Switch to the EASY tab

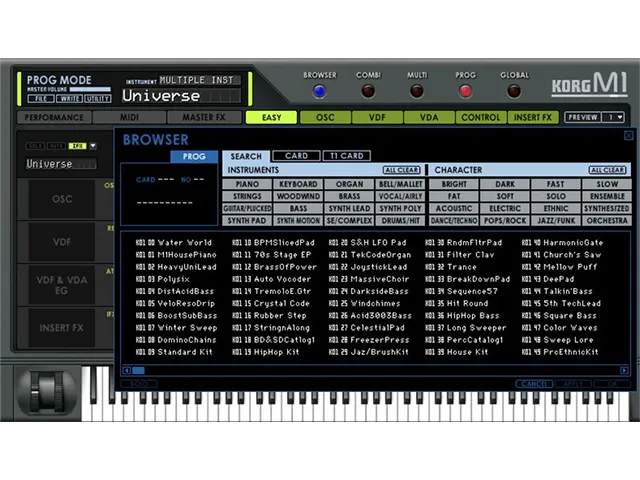(x=271, y=118)
